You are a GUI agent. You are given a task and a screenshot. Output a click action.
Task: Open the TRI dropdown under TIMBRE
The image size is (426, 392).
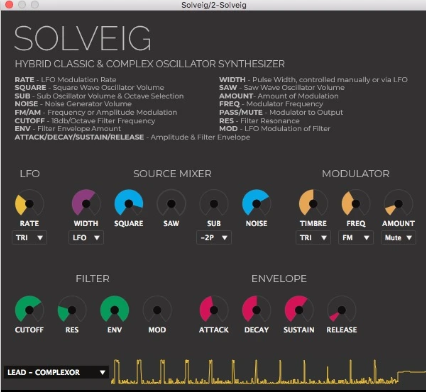pos(313,238)
